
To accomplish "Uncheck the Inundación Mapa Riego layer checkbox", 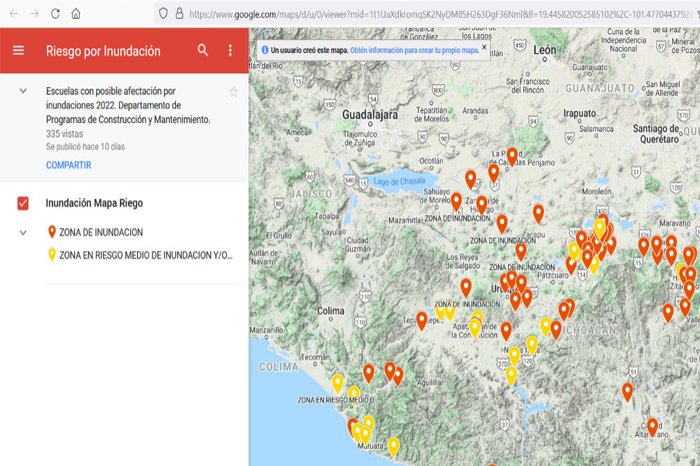I will pos(23,203).
